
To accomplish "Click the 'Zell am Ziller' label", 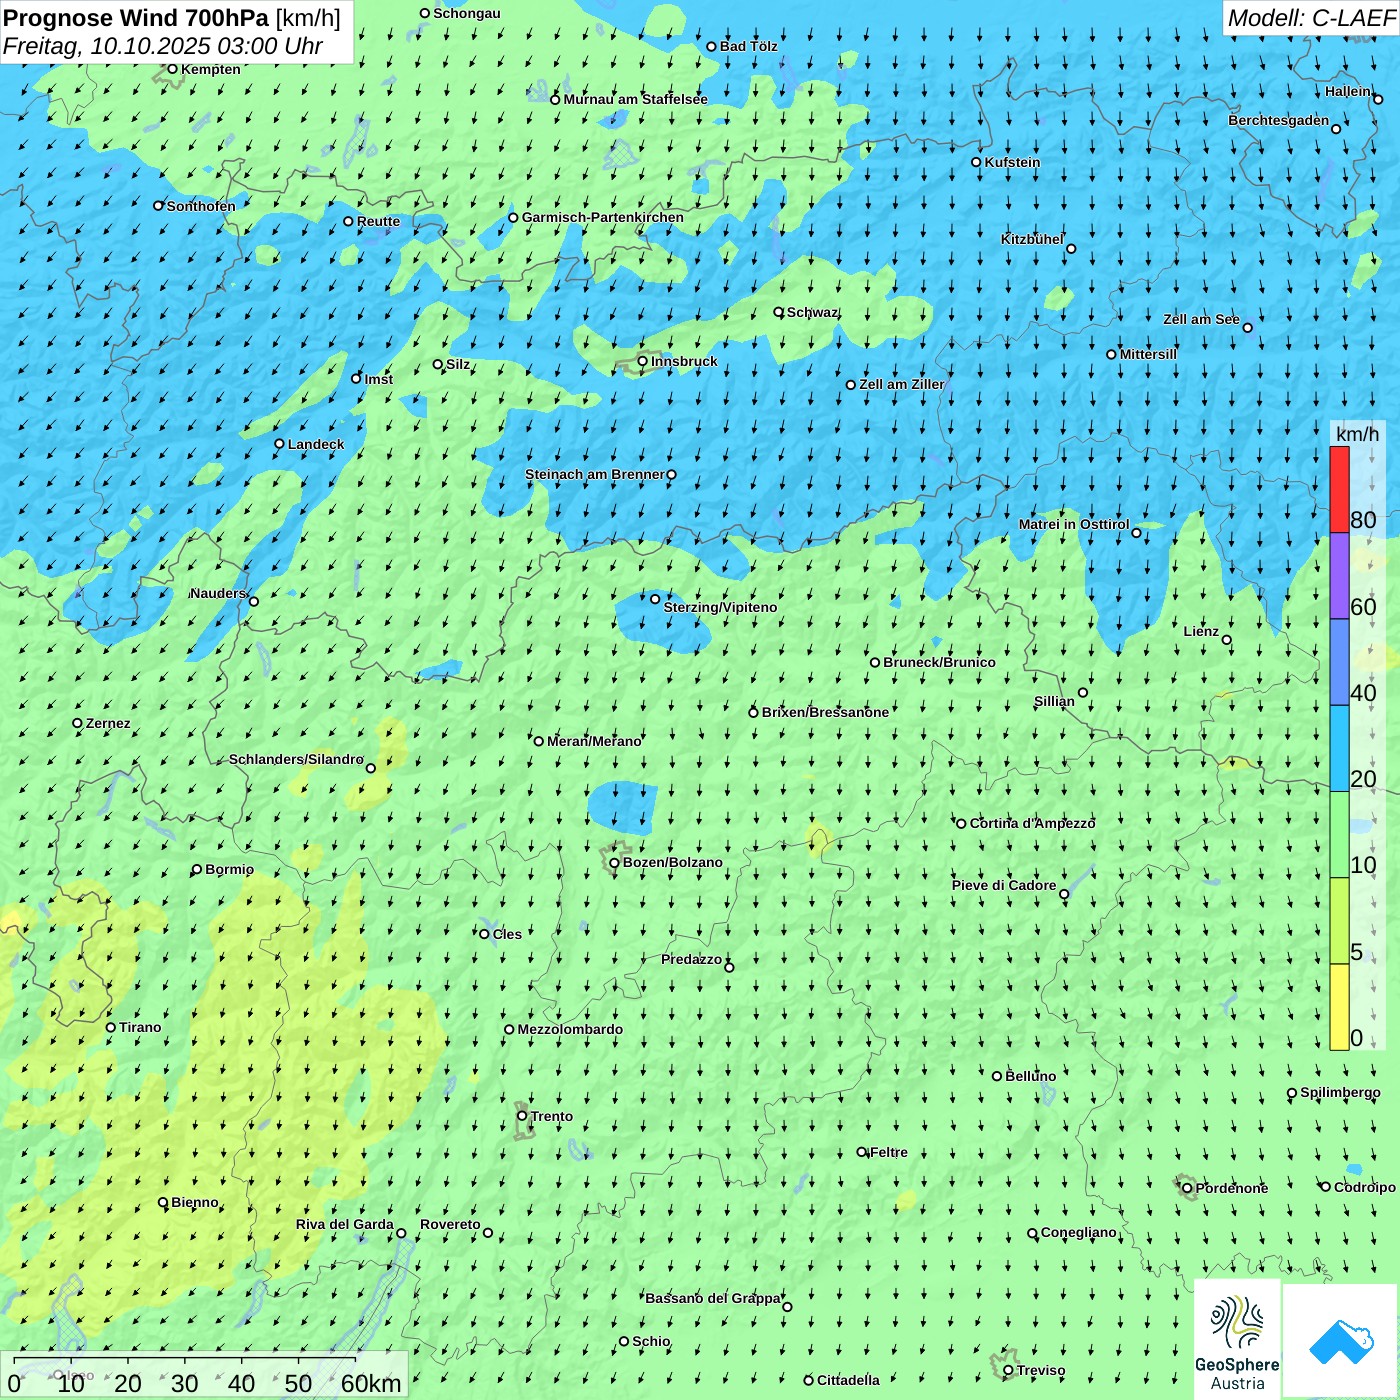I will pos(901,384).
